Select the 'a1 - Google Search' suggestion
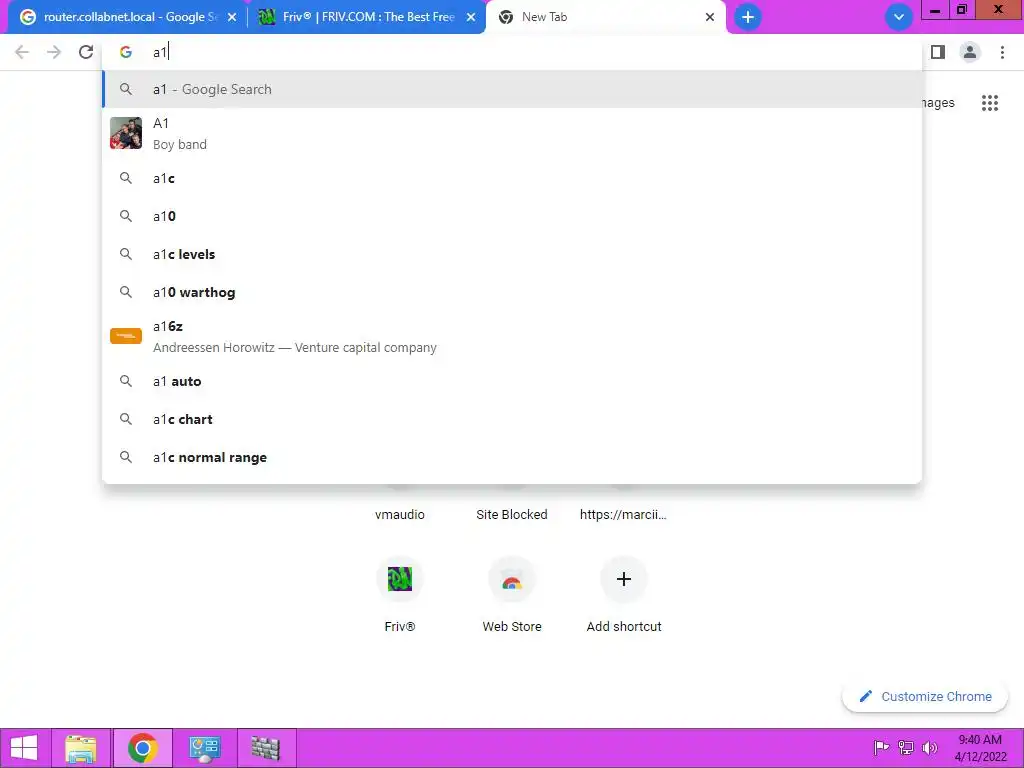 [x=512, y=89]
